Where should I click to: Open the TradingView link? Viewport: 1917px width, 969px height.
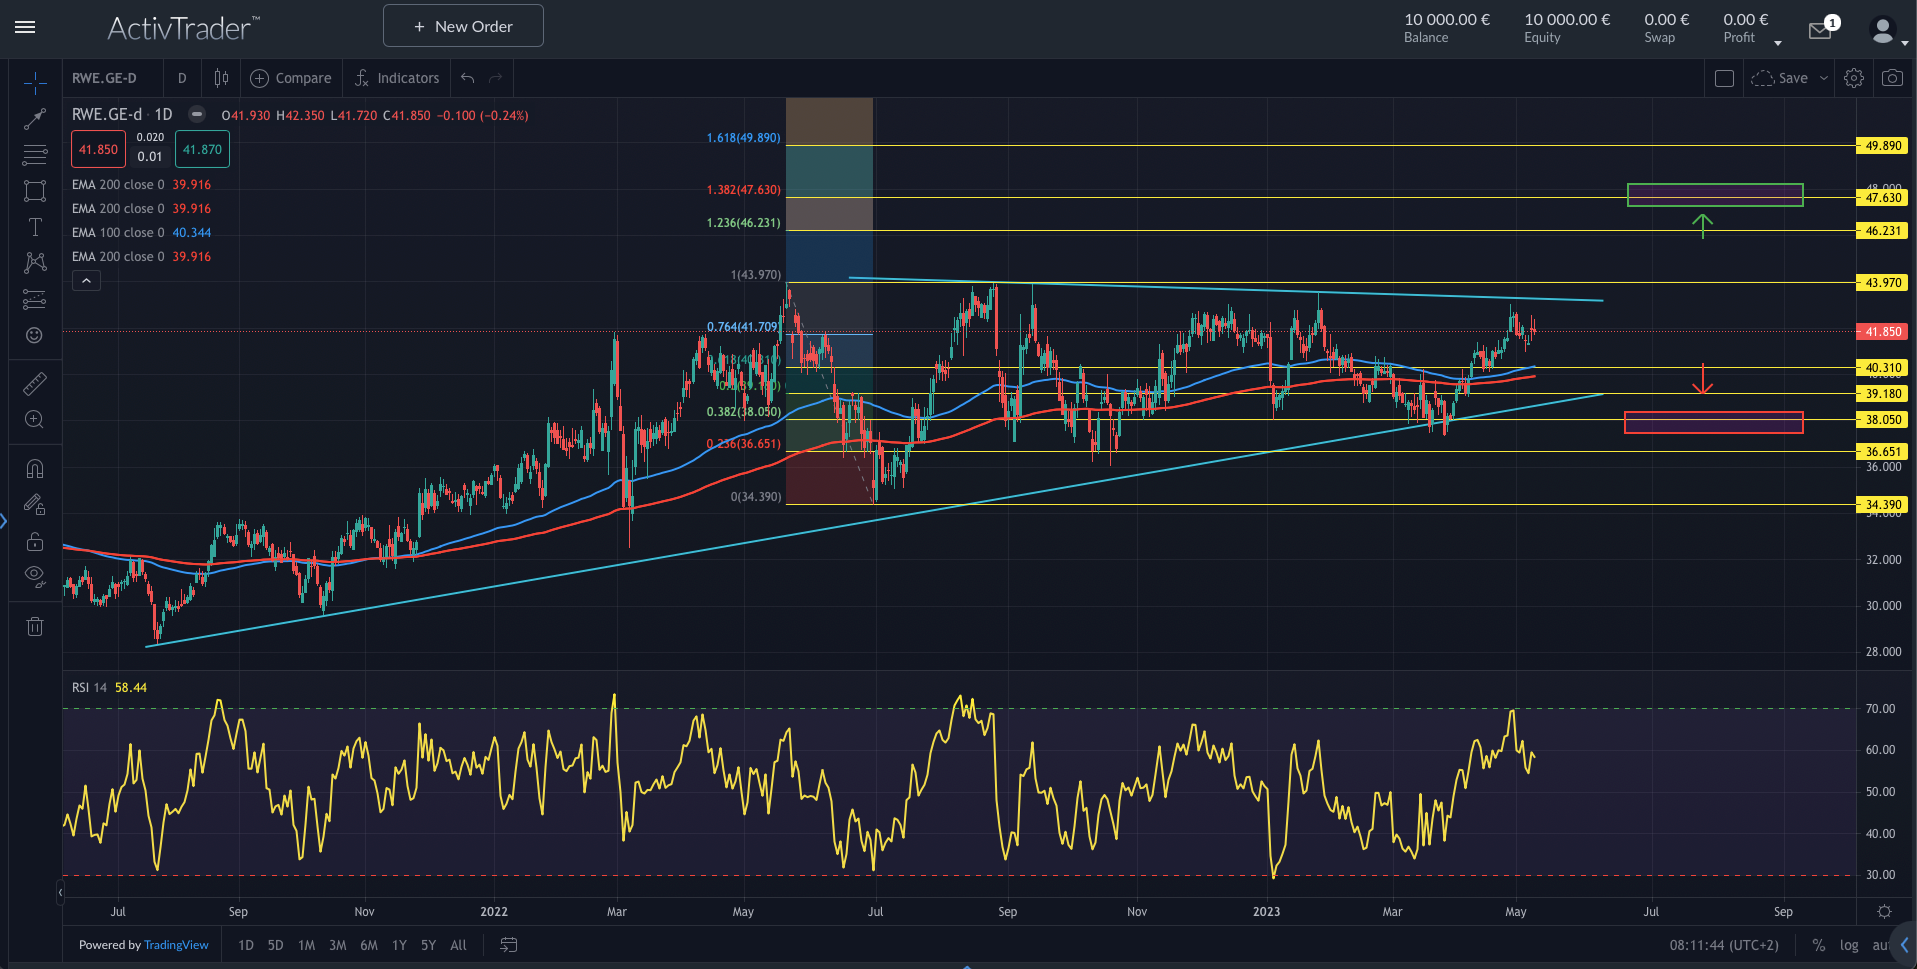pos(176,945)
